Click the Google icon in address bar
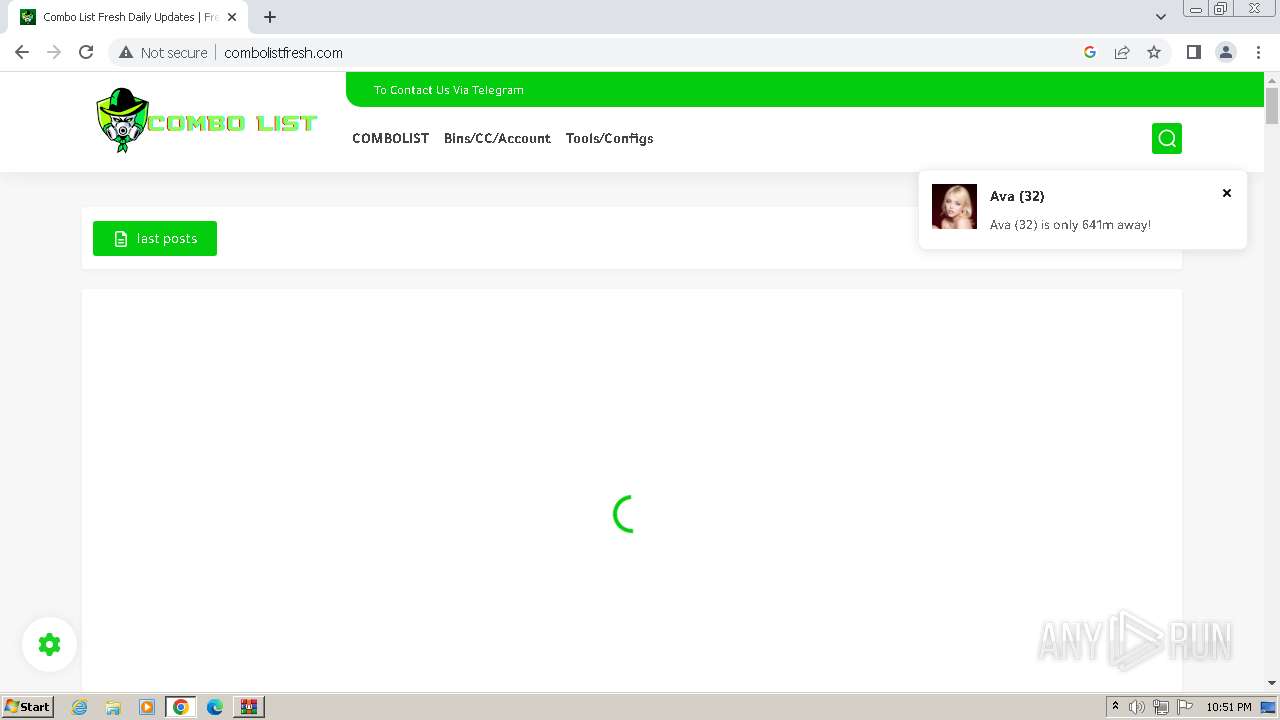The width and height of the screenshot is (1280, 720). coord(1090,52)
